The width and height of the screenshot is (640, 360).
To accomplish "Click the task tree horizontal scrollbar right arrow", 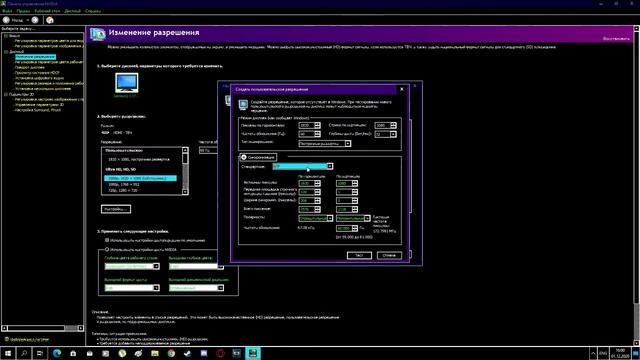I will tap(80, 328).
